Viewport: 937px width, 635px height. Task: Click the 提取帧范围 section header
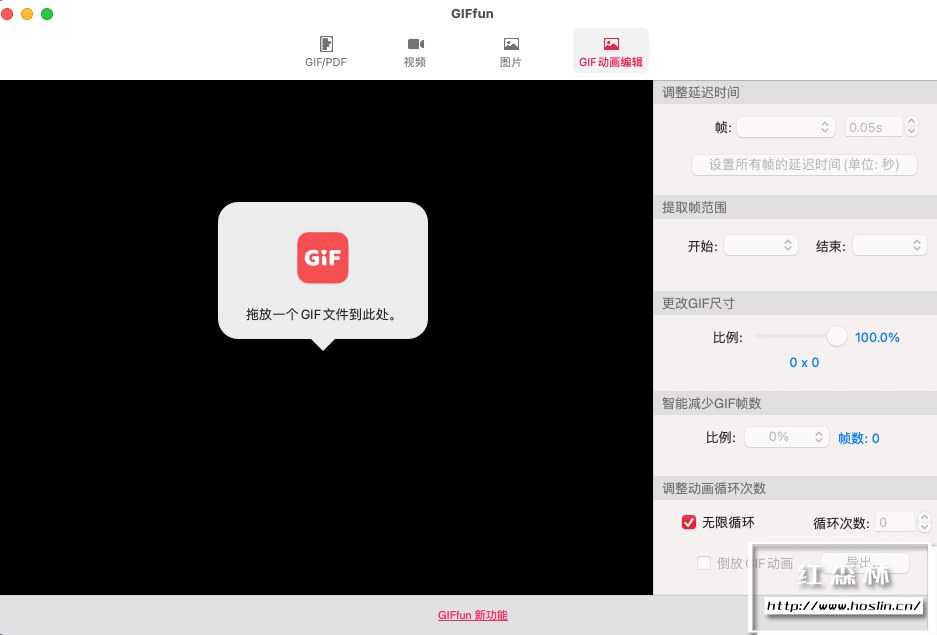tap(795, 207)
